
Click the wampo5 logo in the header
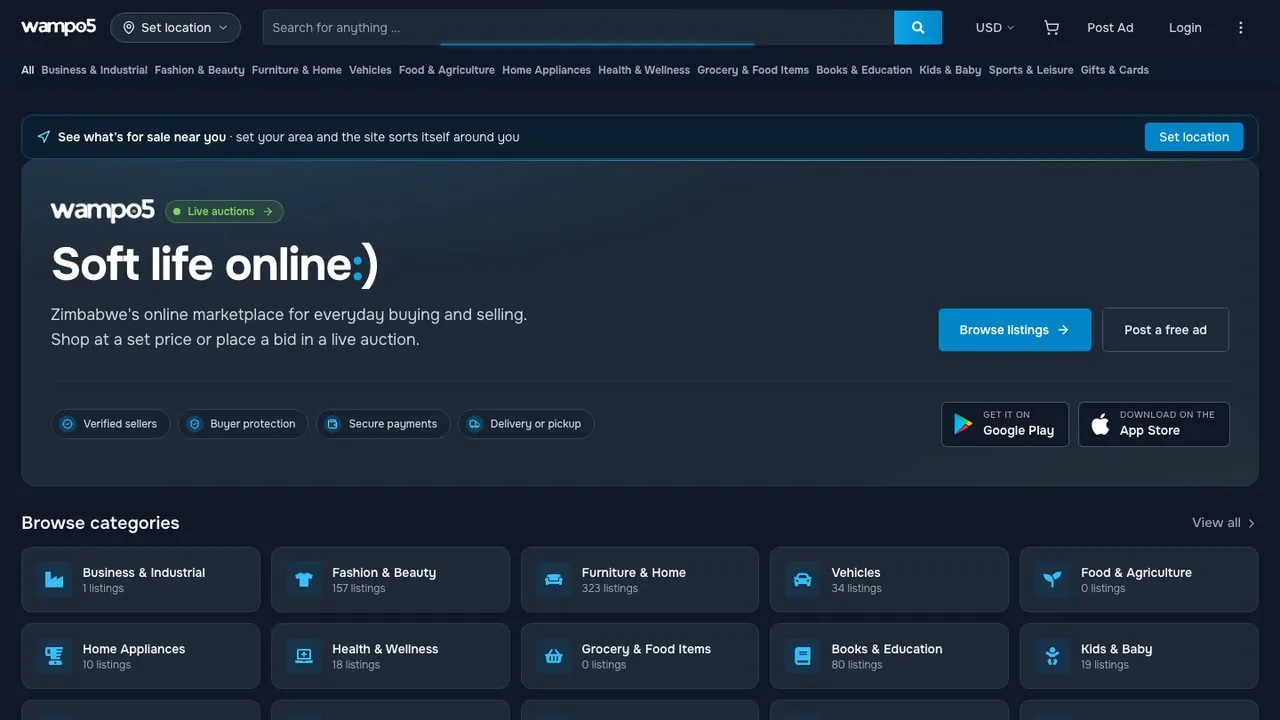click(x=59, y=27)
